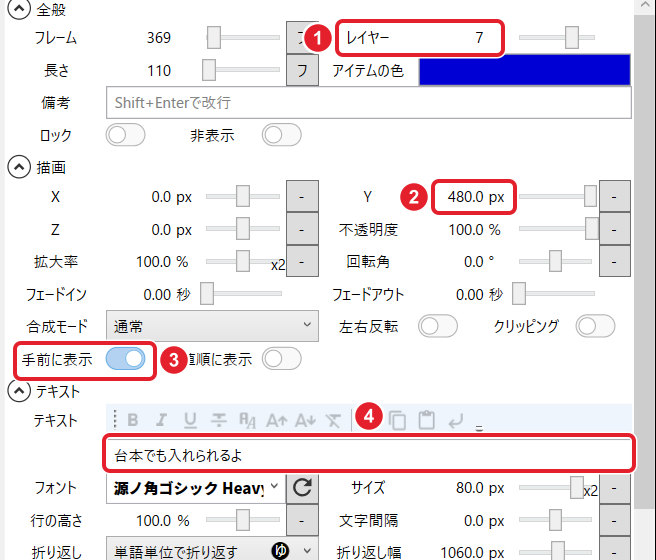Click the animation button for 行の高さ
This screenshot has width=656, height=560.
pos(302,521)
